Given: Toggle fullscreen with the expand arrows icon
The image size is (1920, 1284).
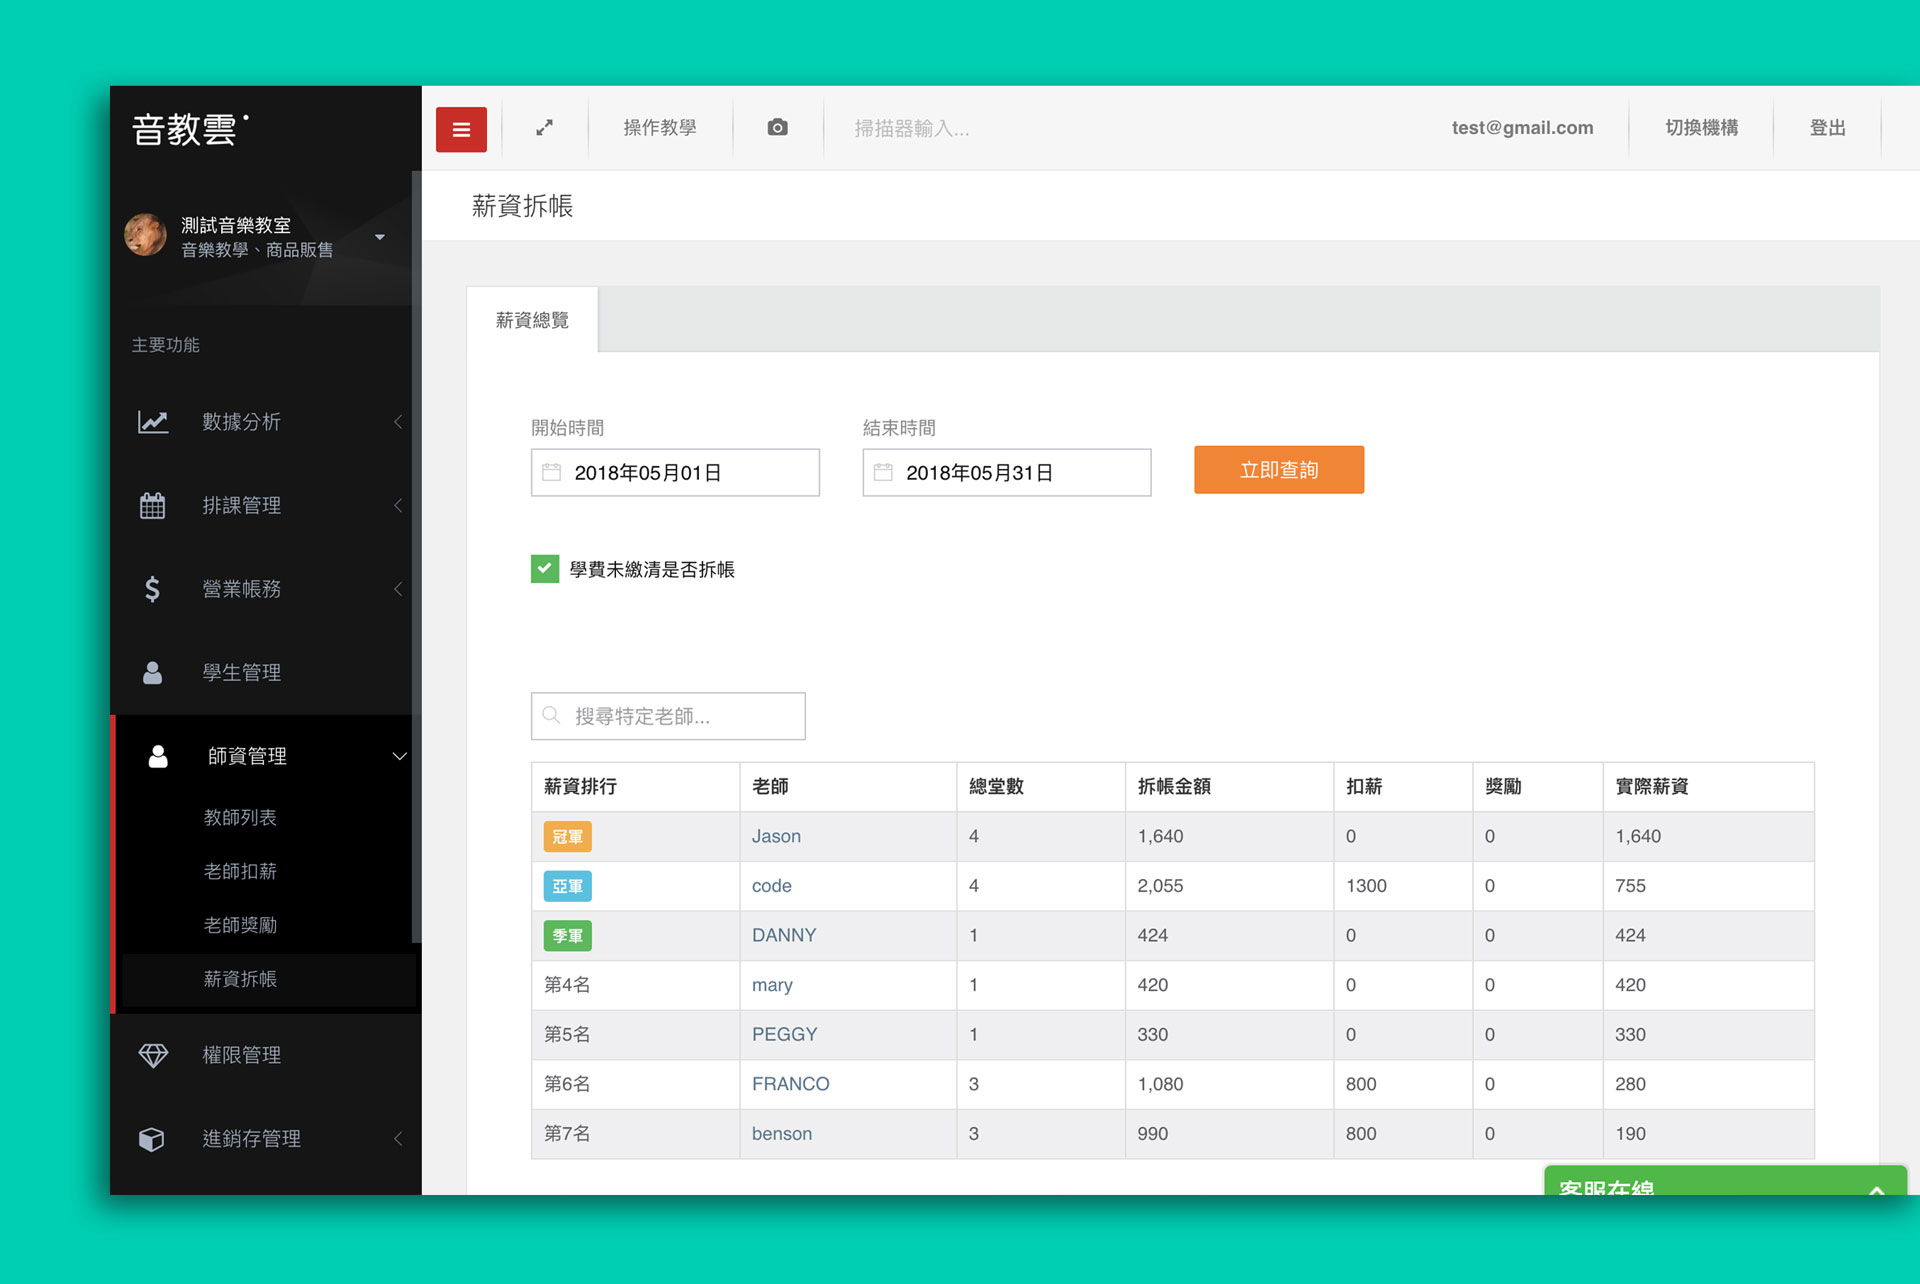Looking at the screenshot, I should pos(544,128).
